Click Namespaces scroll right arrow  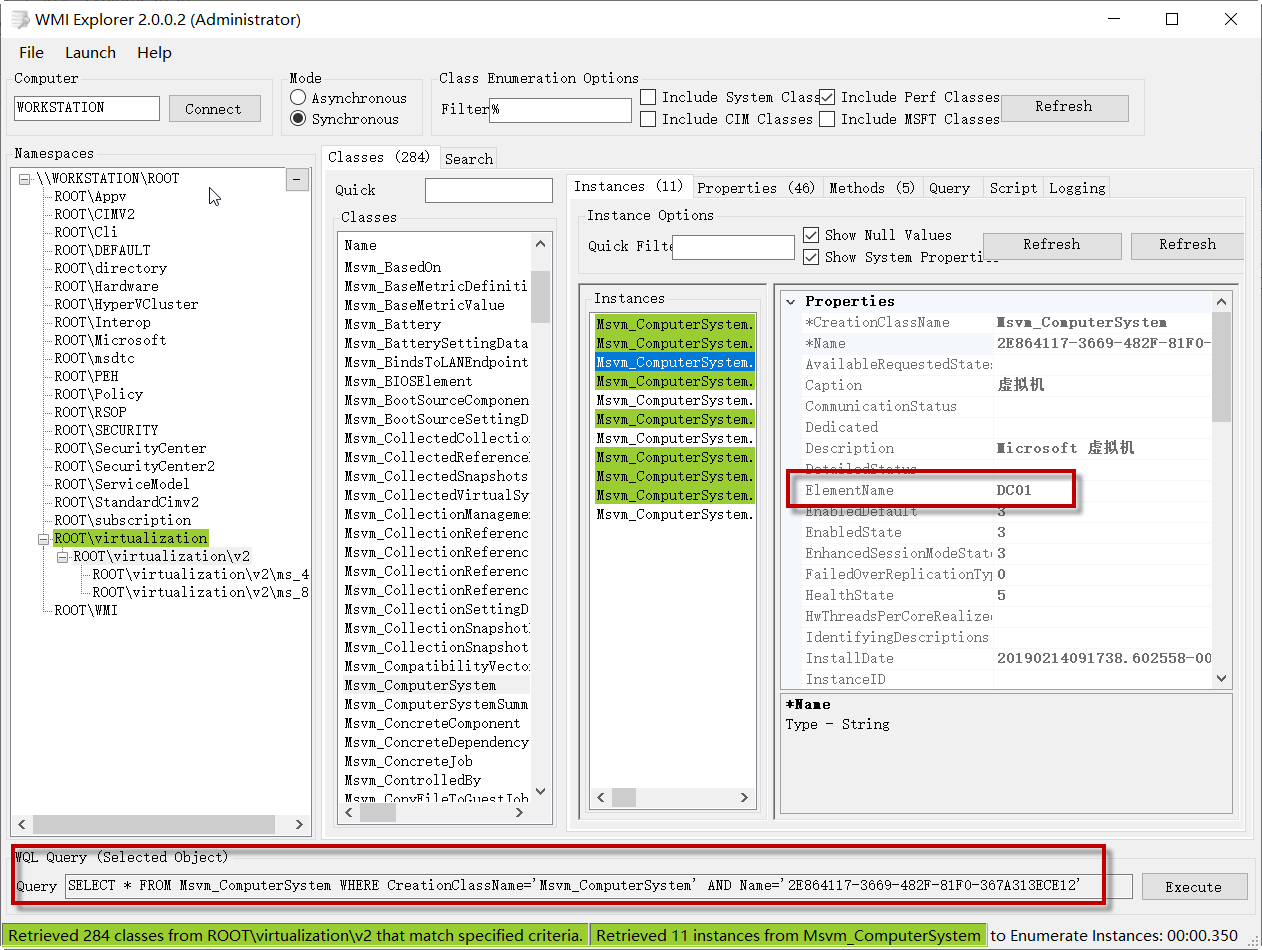point(300,824)
